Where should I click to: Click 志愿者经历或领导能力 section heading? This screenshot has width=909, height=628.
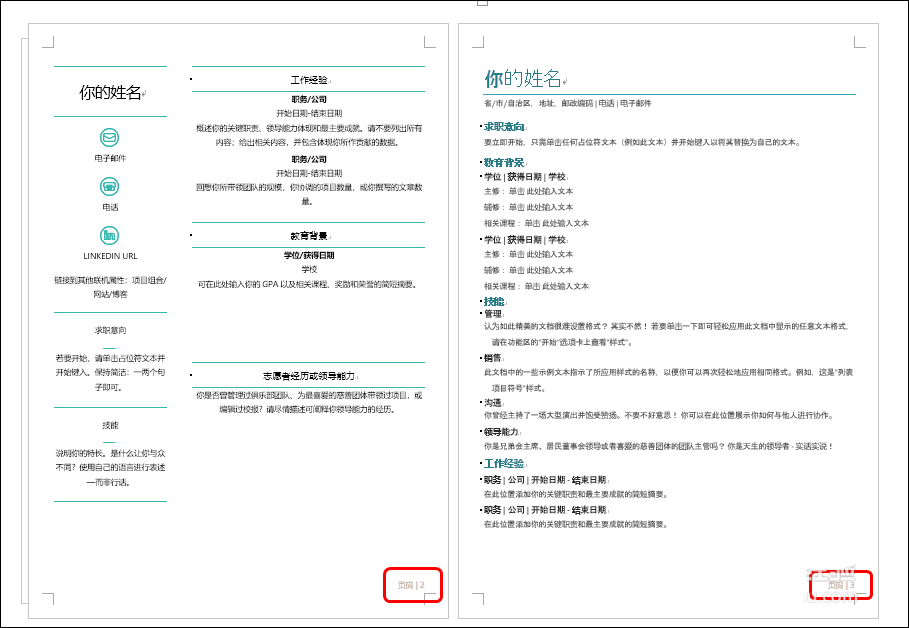coord(309,376)
